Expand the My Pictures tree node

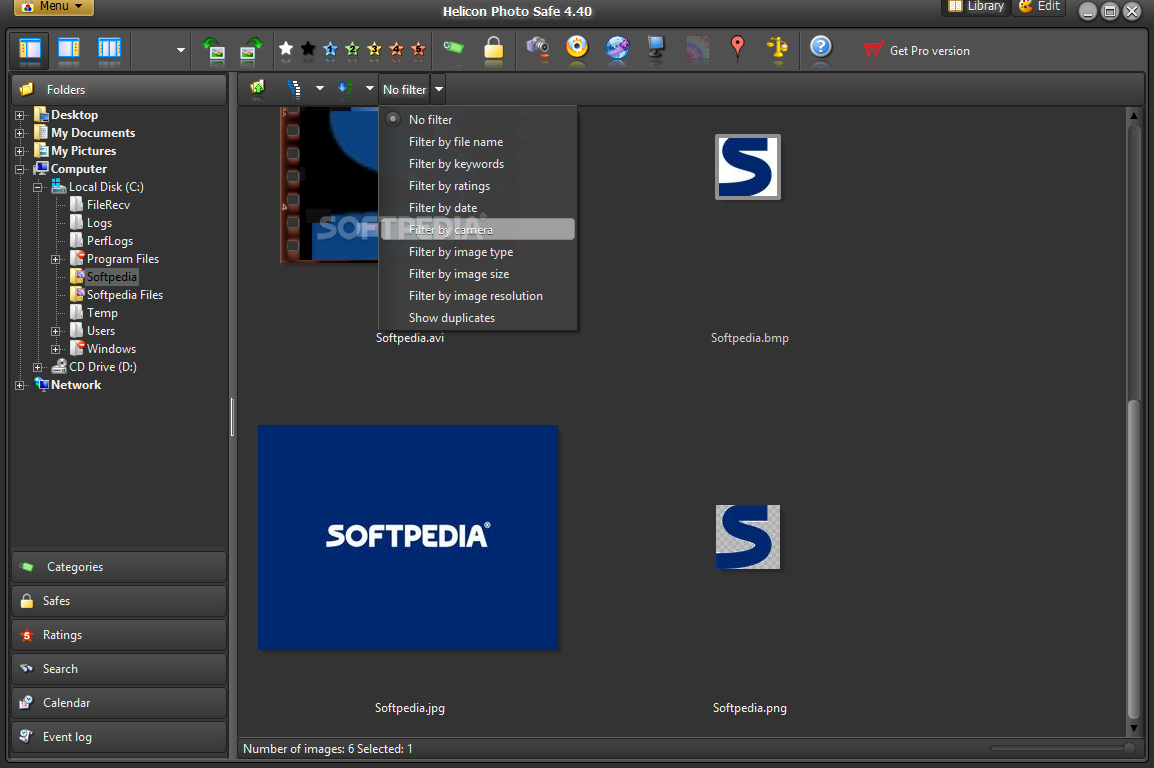(20, 152)
